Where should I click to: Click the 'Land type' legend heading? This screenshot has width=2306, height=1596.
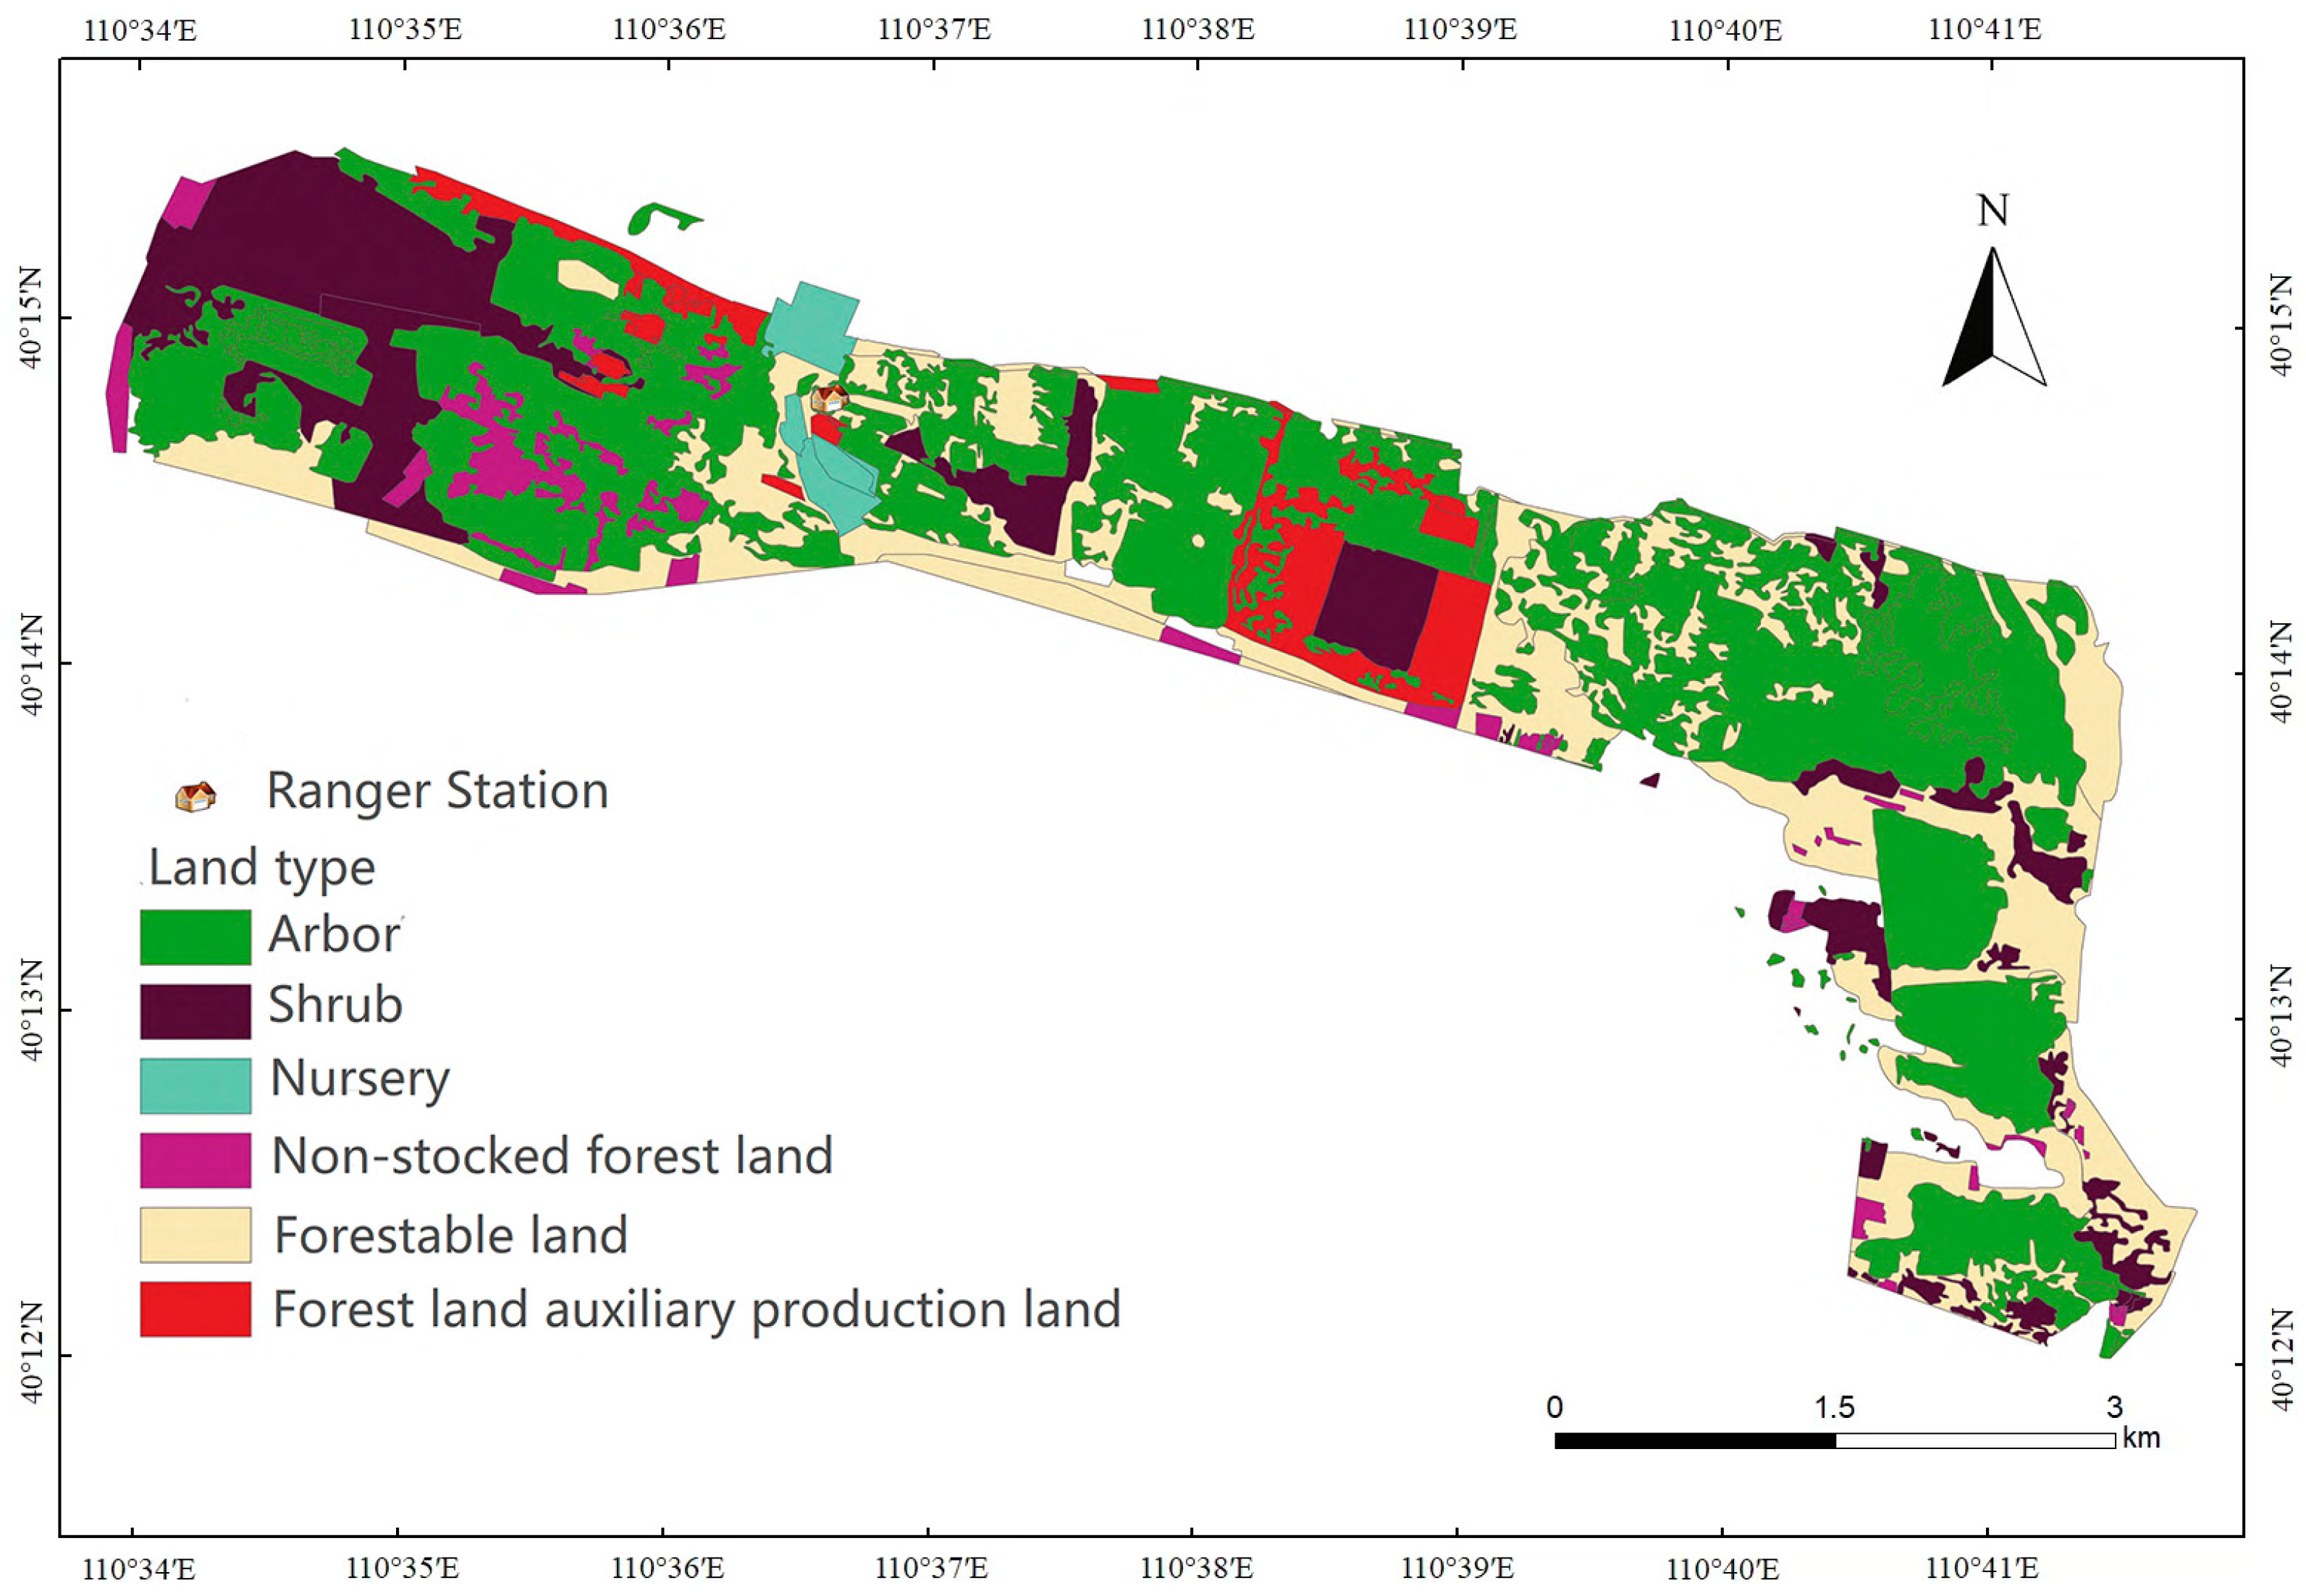coord(262,867)
